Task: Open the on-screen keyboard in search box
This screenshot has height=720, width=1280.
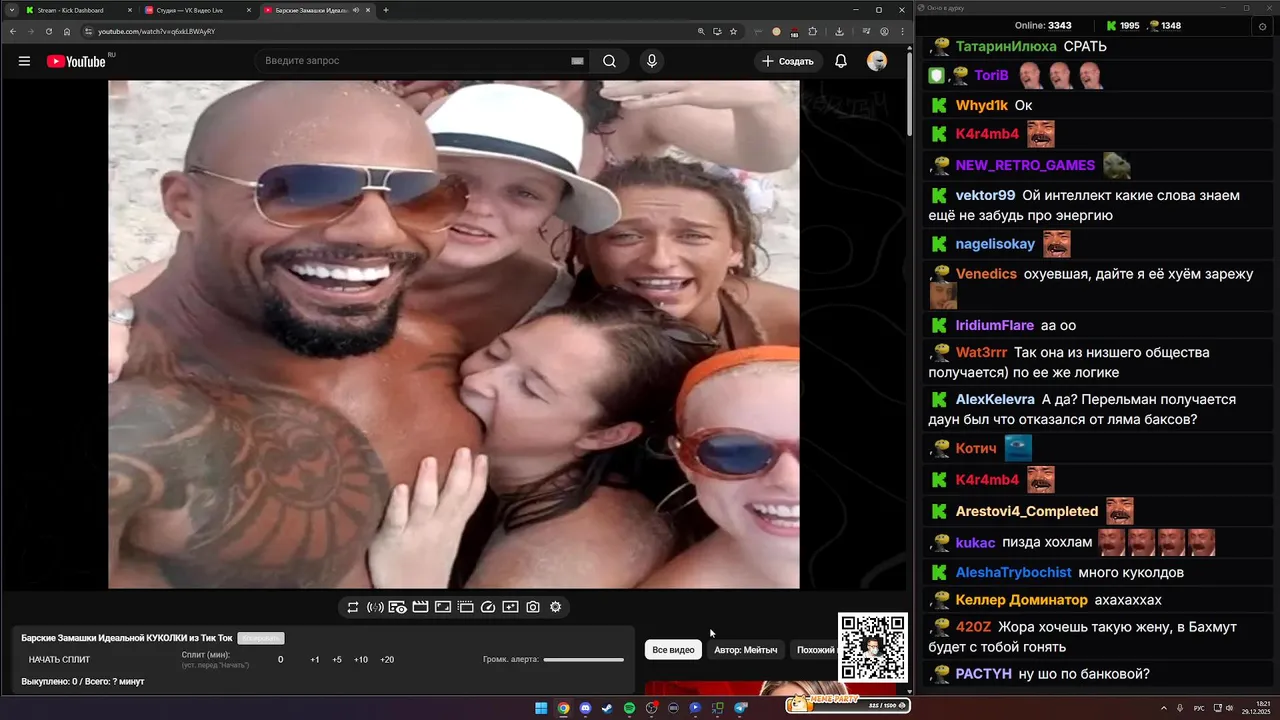Action: 577,61
